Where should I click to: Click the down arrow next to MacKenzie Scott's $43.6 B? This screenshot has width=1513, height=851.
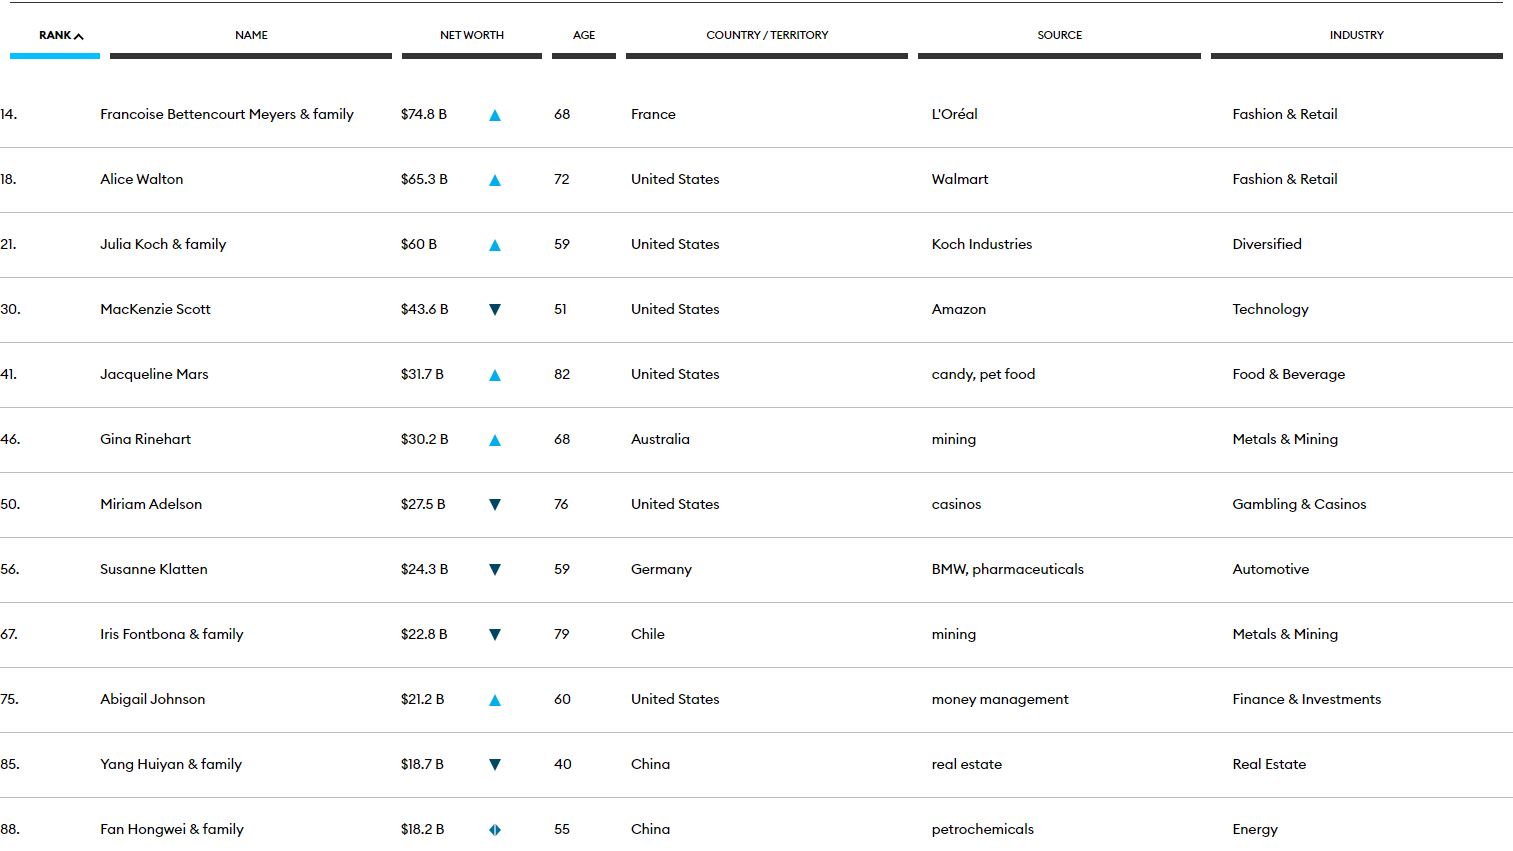[x=494, y=310]
